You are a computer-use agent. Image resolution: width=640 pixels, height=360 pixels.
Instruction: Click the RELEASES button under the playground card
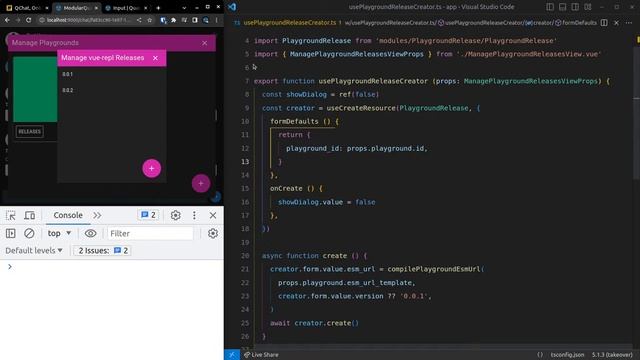coord(29,131)
